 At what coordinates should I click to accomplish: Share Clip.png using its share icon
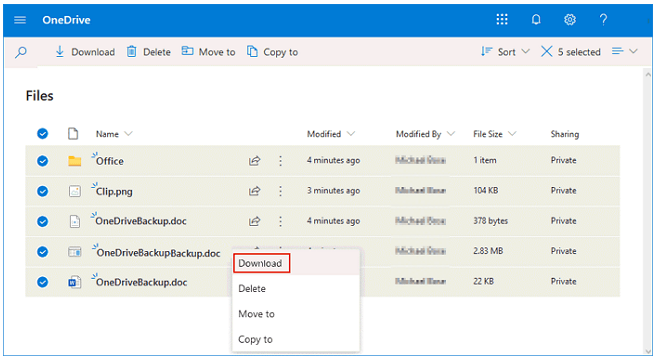tap(254, 191)
